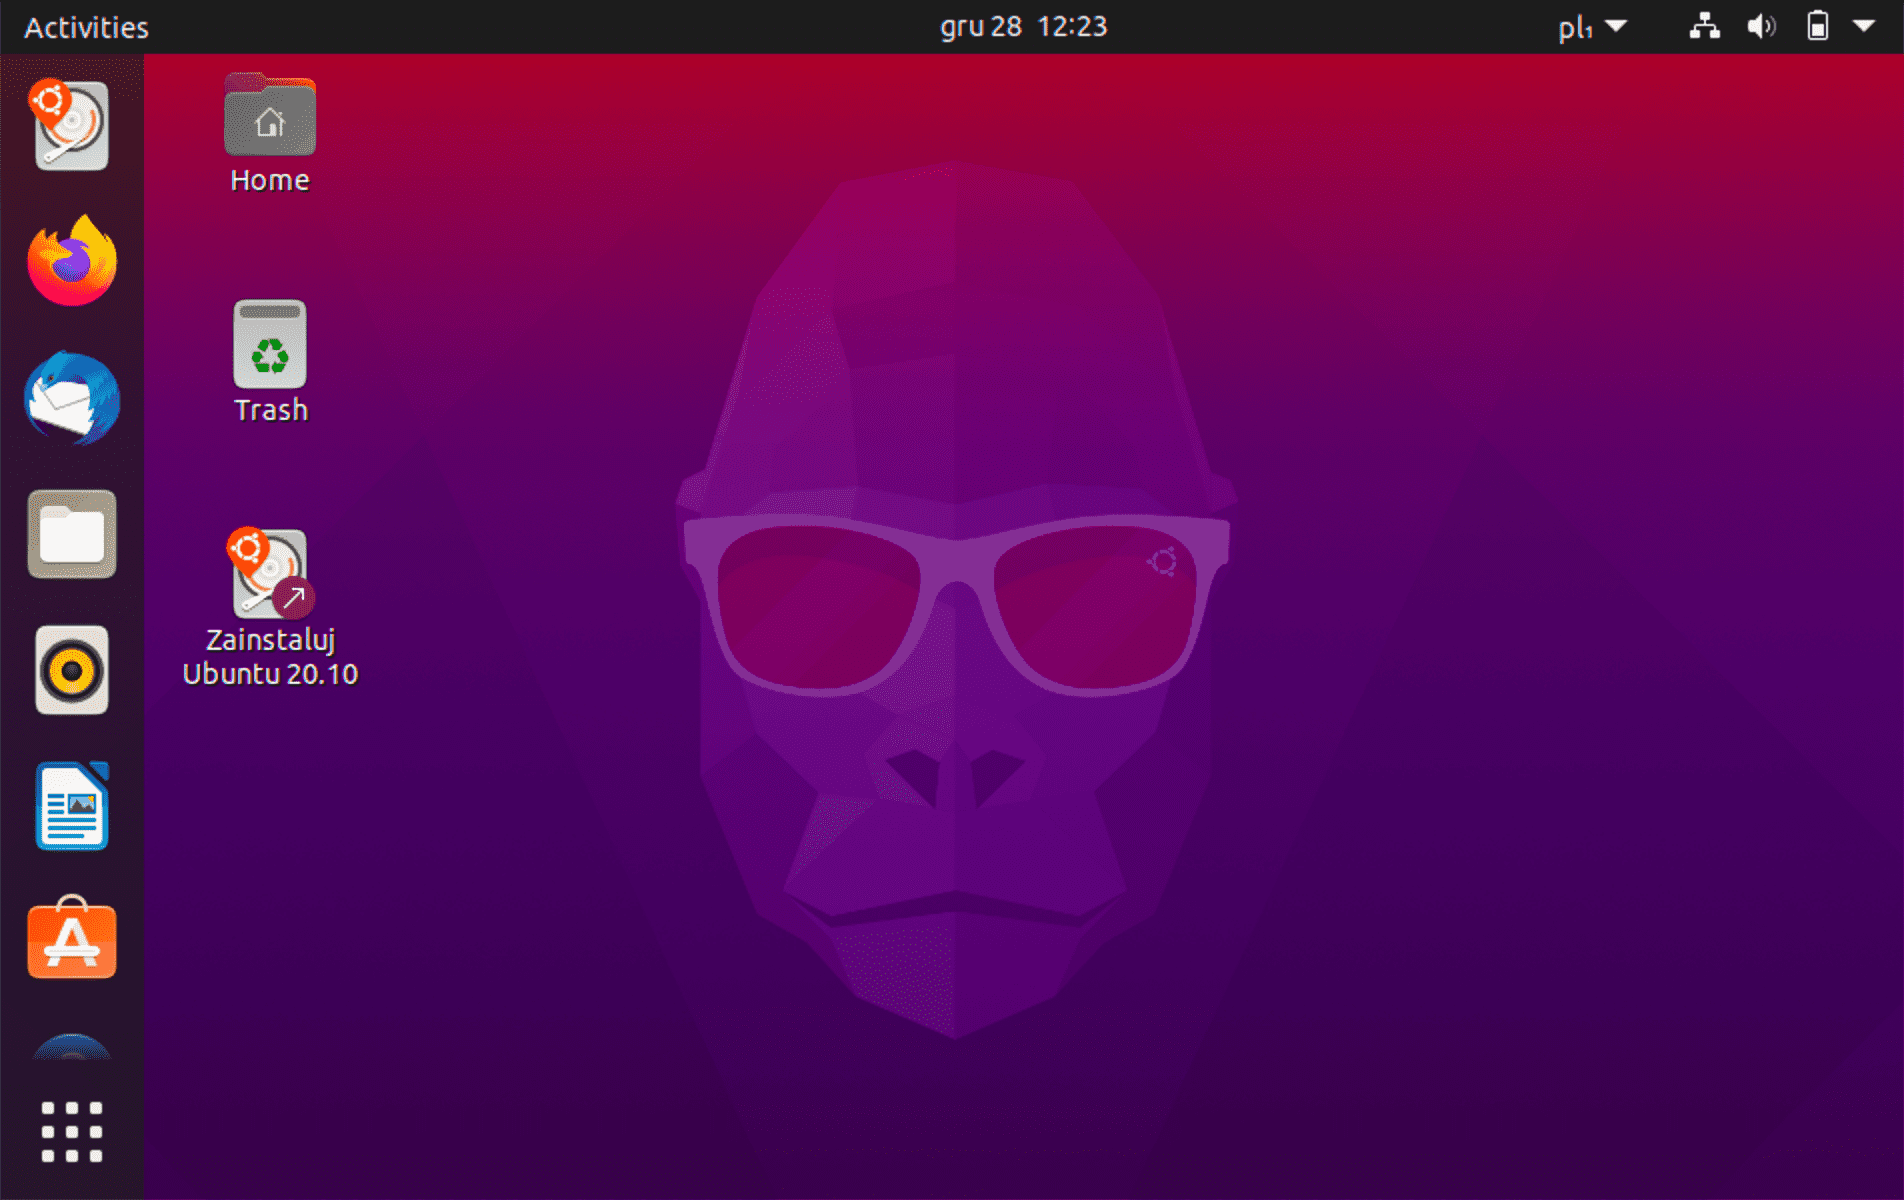Open Ubuntu Software store
Image resolution: width=1904 pixels, height=1200 pixels.
[x=72, y=938]
